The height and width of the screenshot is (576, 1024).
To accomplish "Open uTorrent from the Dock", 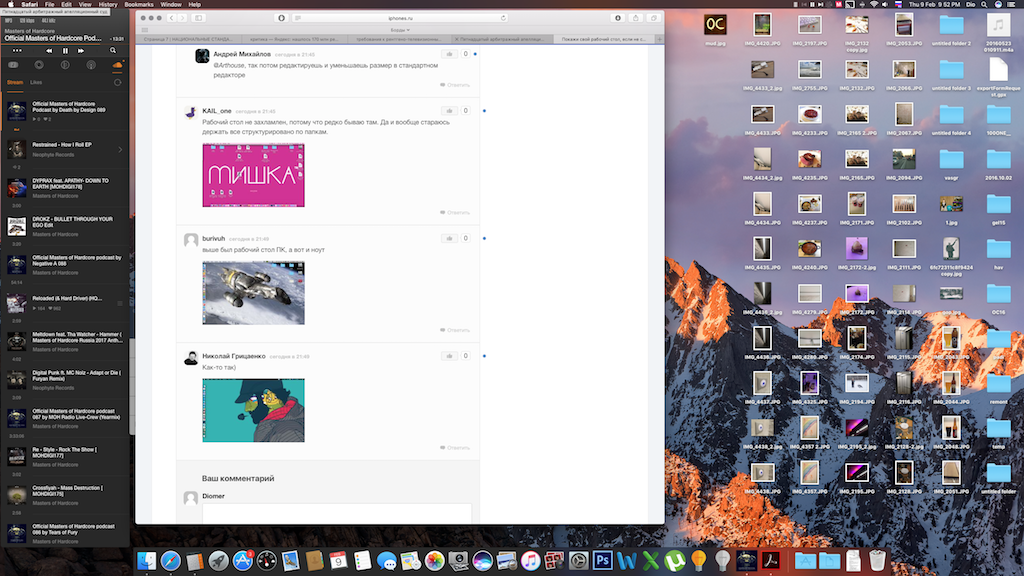I will (675, 560).
